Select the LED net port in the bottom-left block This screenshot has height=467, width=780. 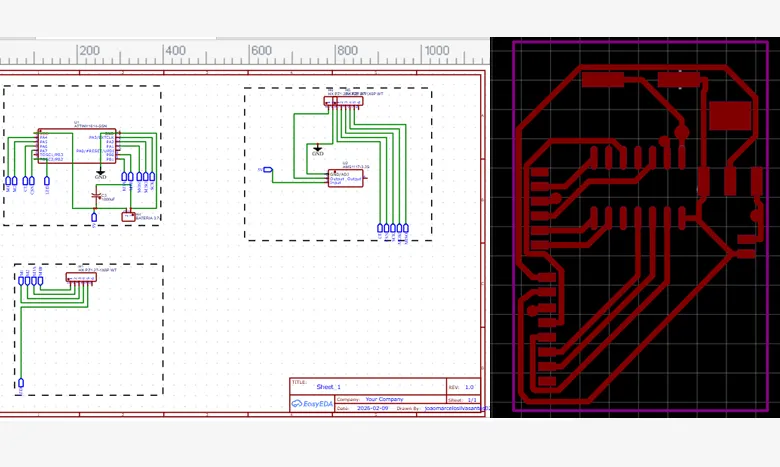pos(21,383)
